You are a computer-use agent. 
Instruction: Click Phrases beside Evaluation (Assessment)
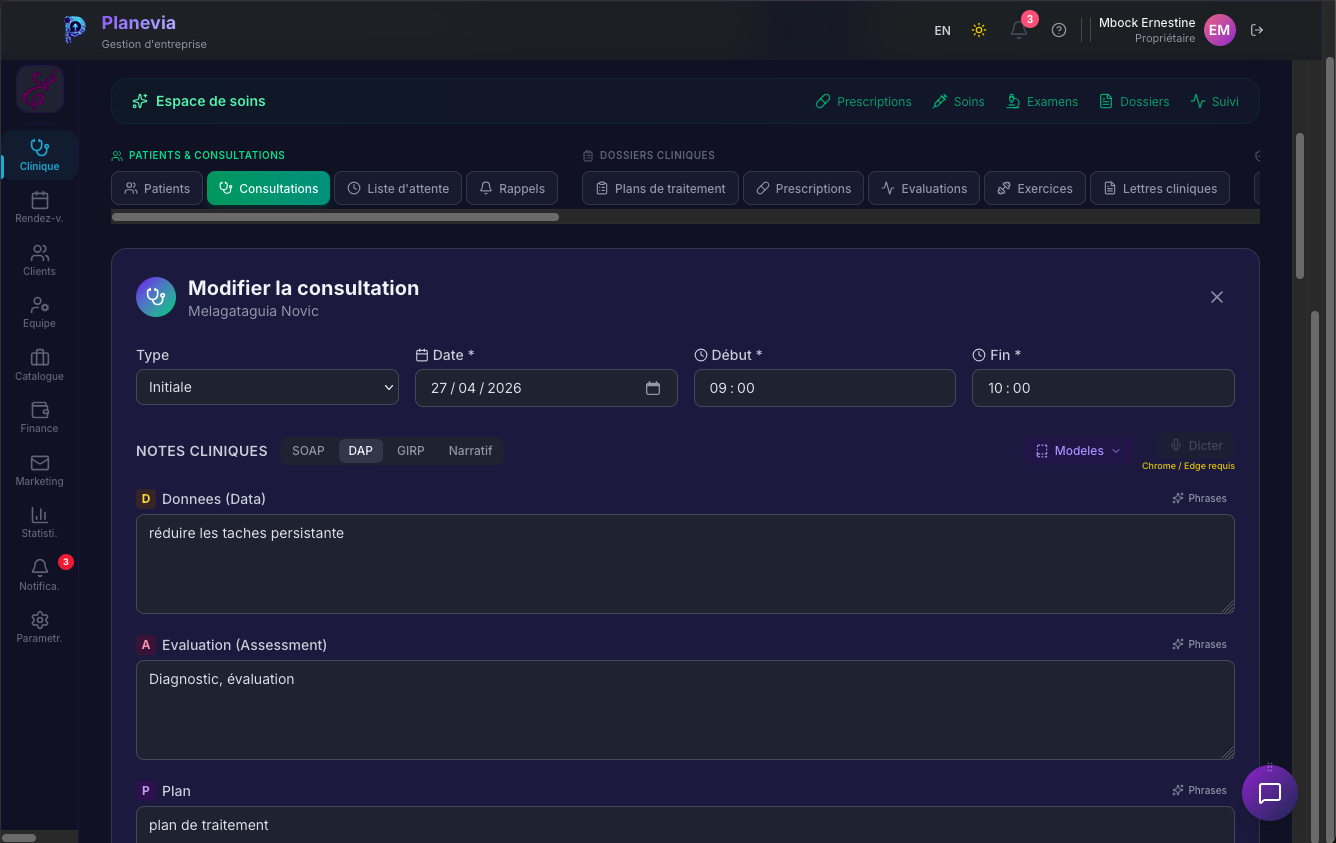click(1200, 644)
